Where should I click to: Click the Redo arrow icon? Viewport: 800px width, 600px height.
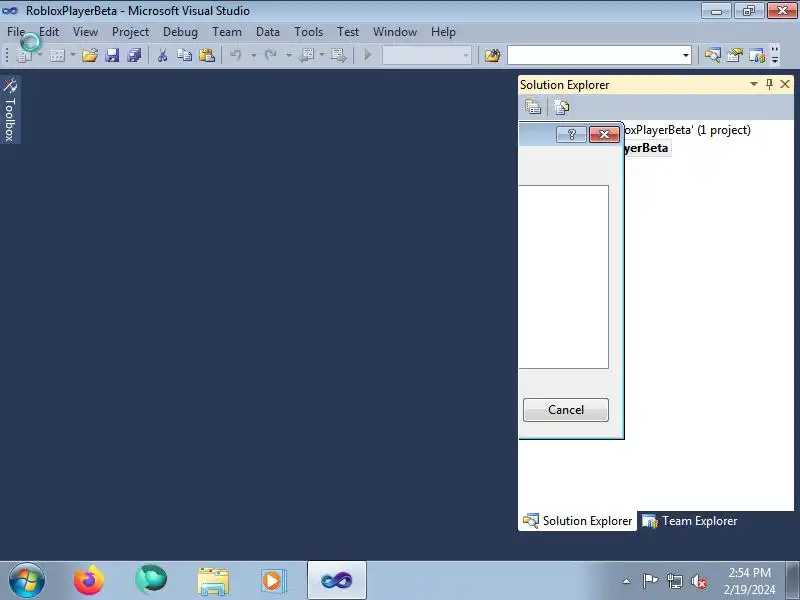pos(271,55)
